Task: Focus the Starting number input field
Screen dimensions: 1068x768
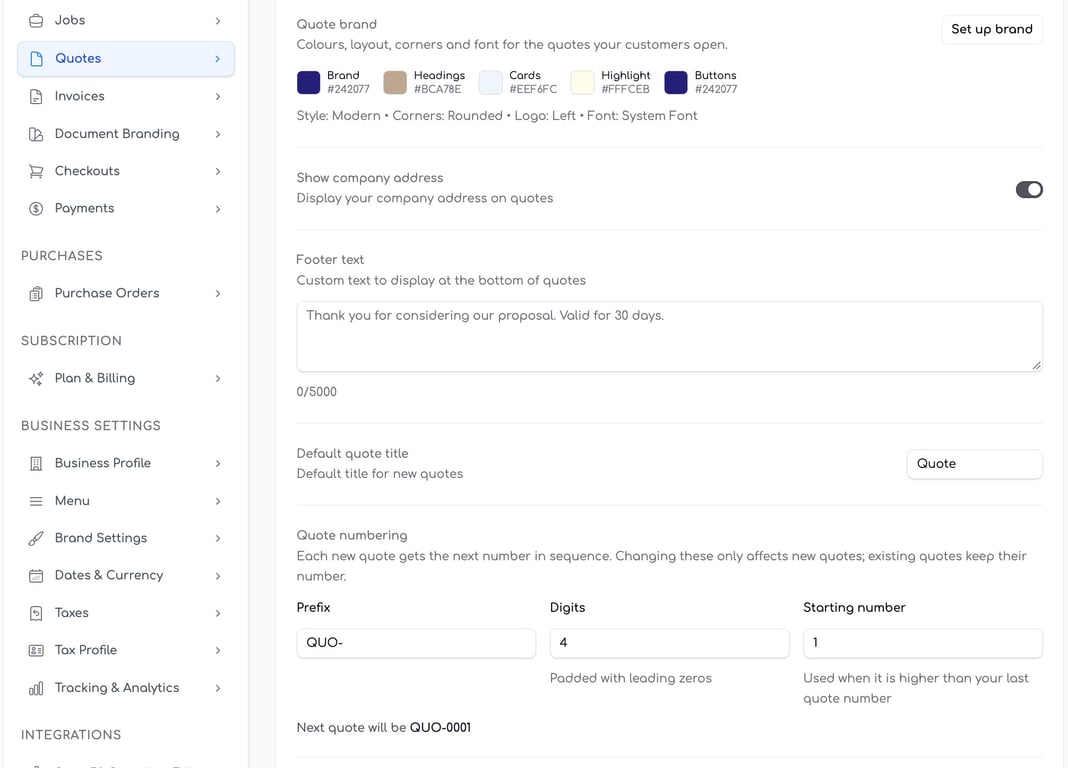Action: (923, 643)
